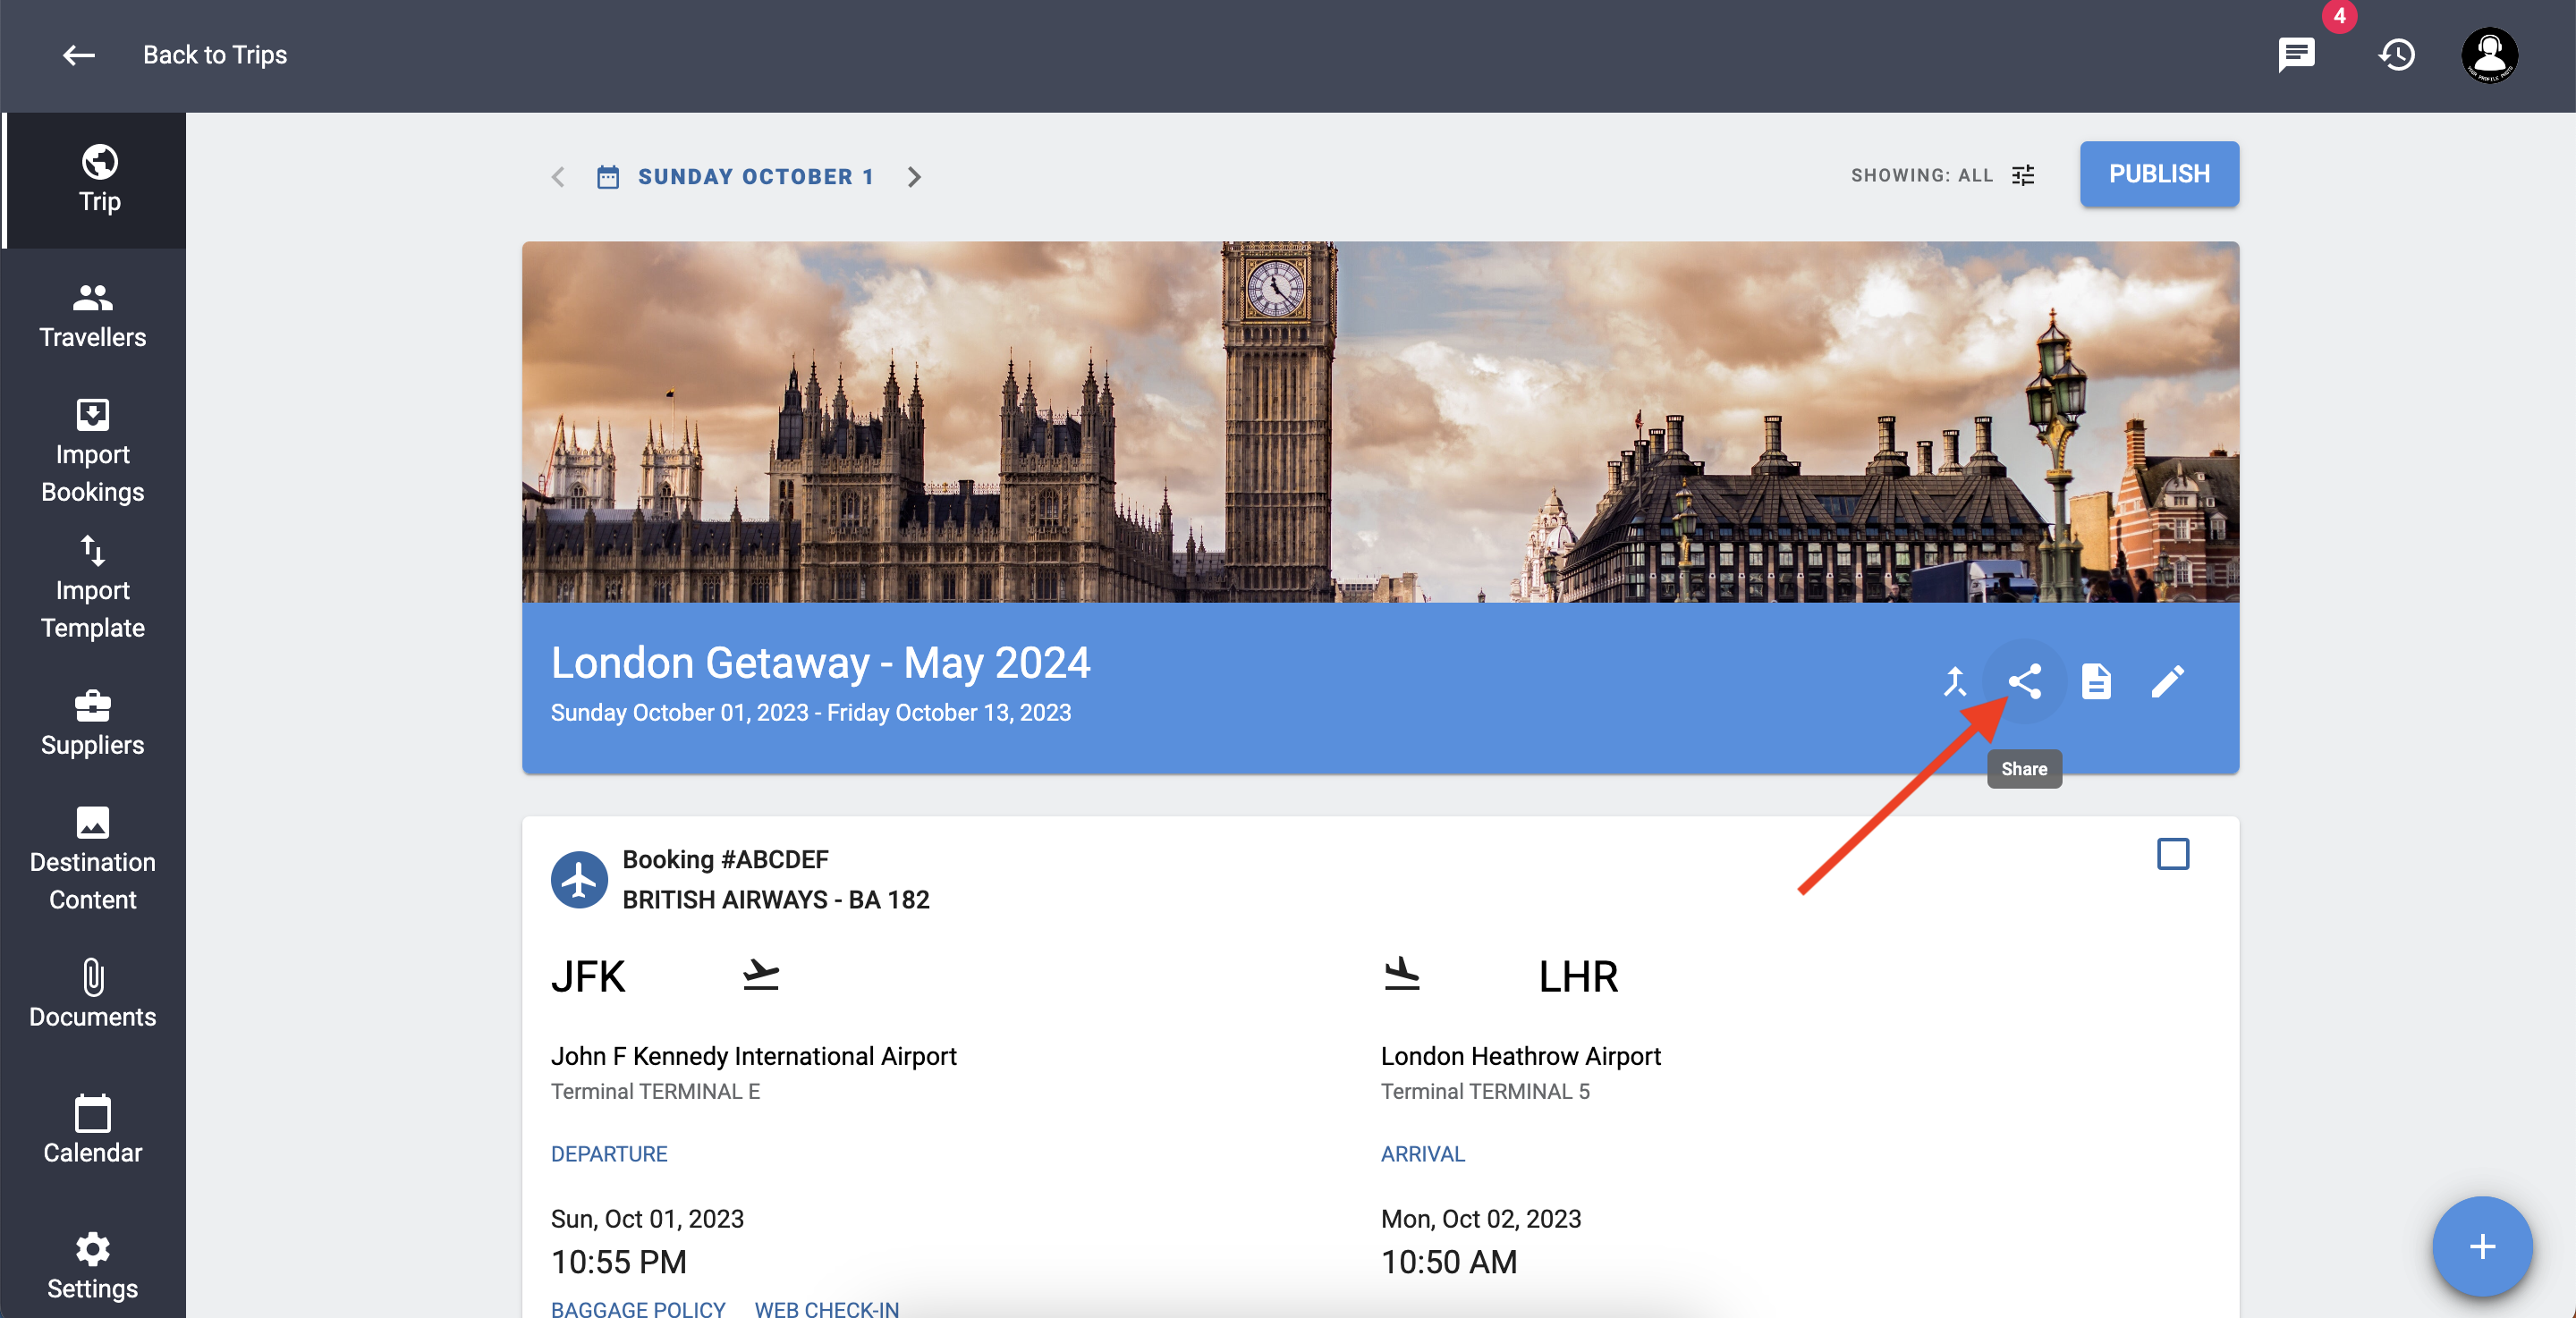Click the SHOWING: ALL label
This screenshot has height=1318, width=2576.
pos(1921,176)
